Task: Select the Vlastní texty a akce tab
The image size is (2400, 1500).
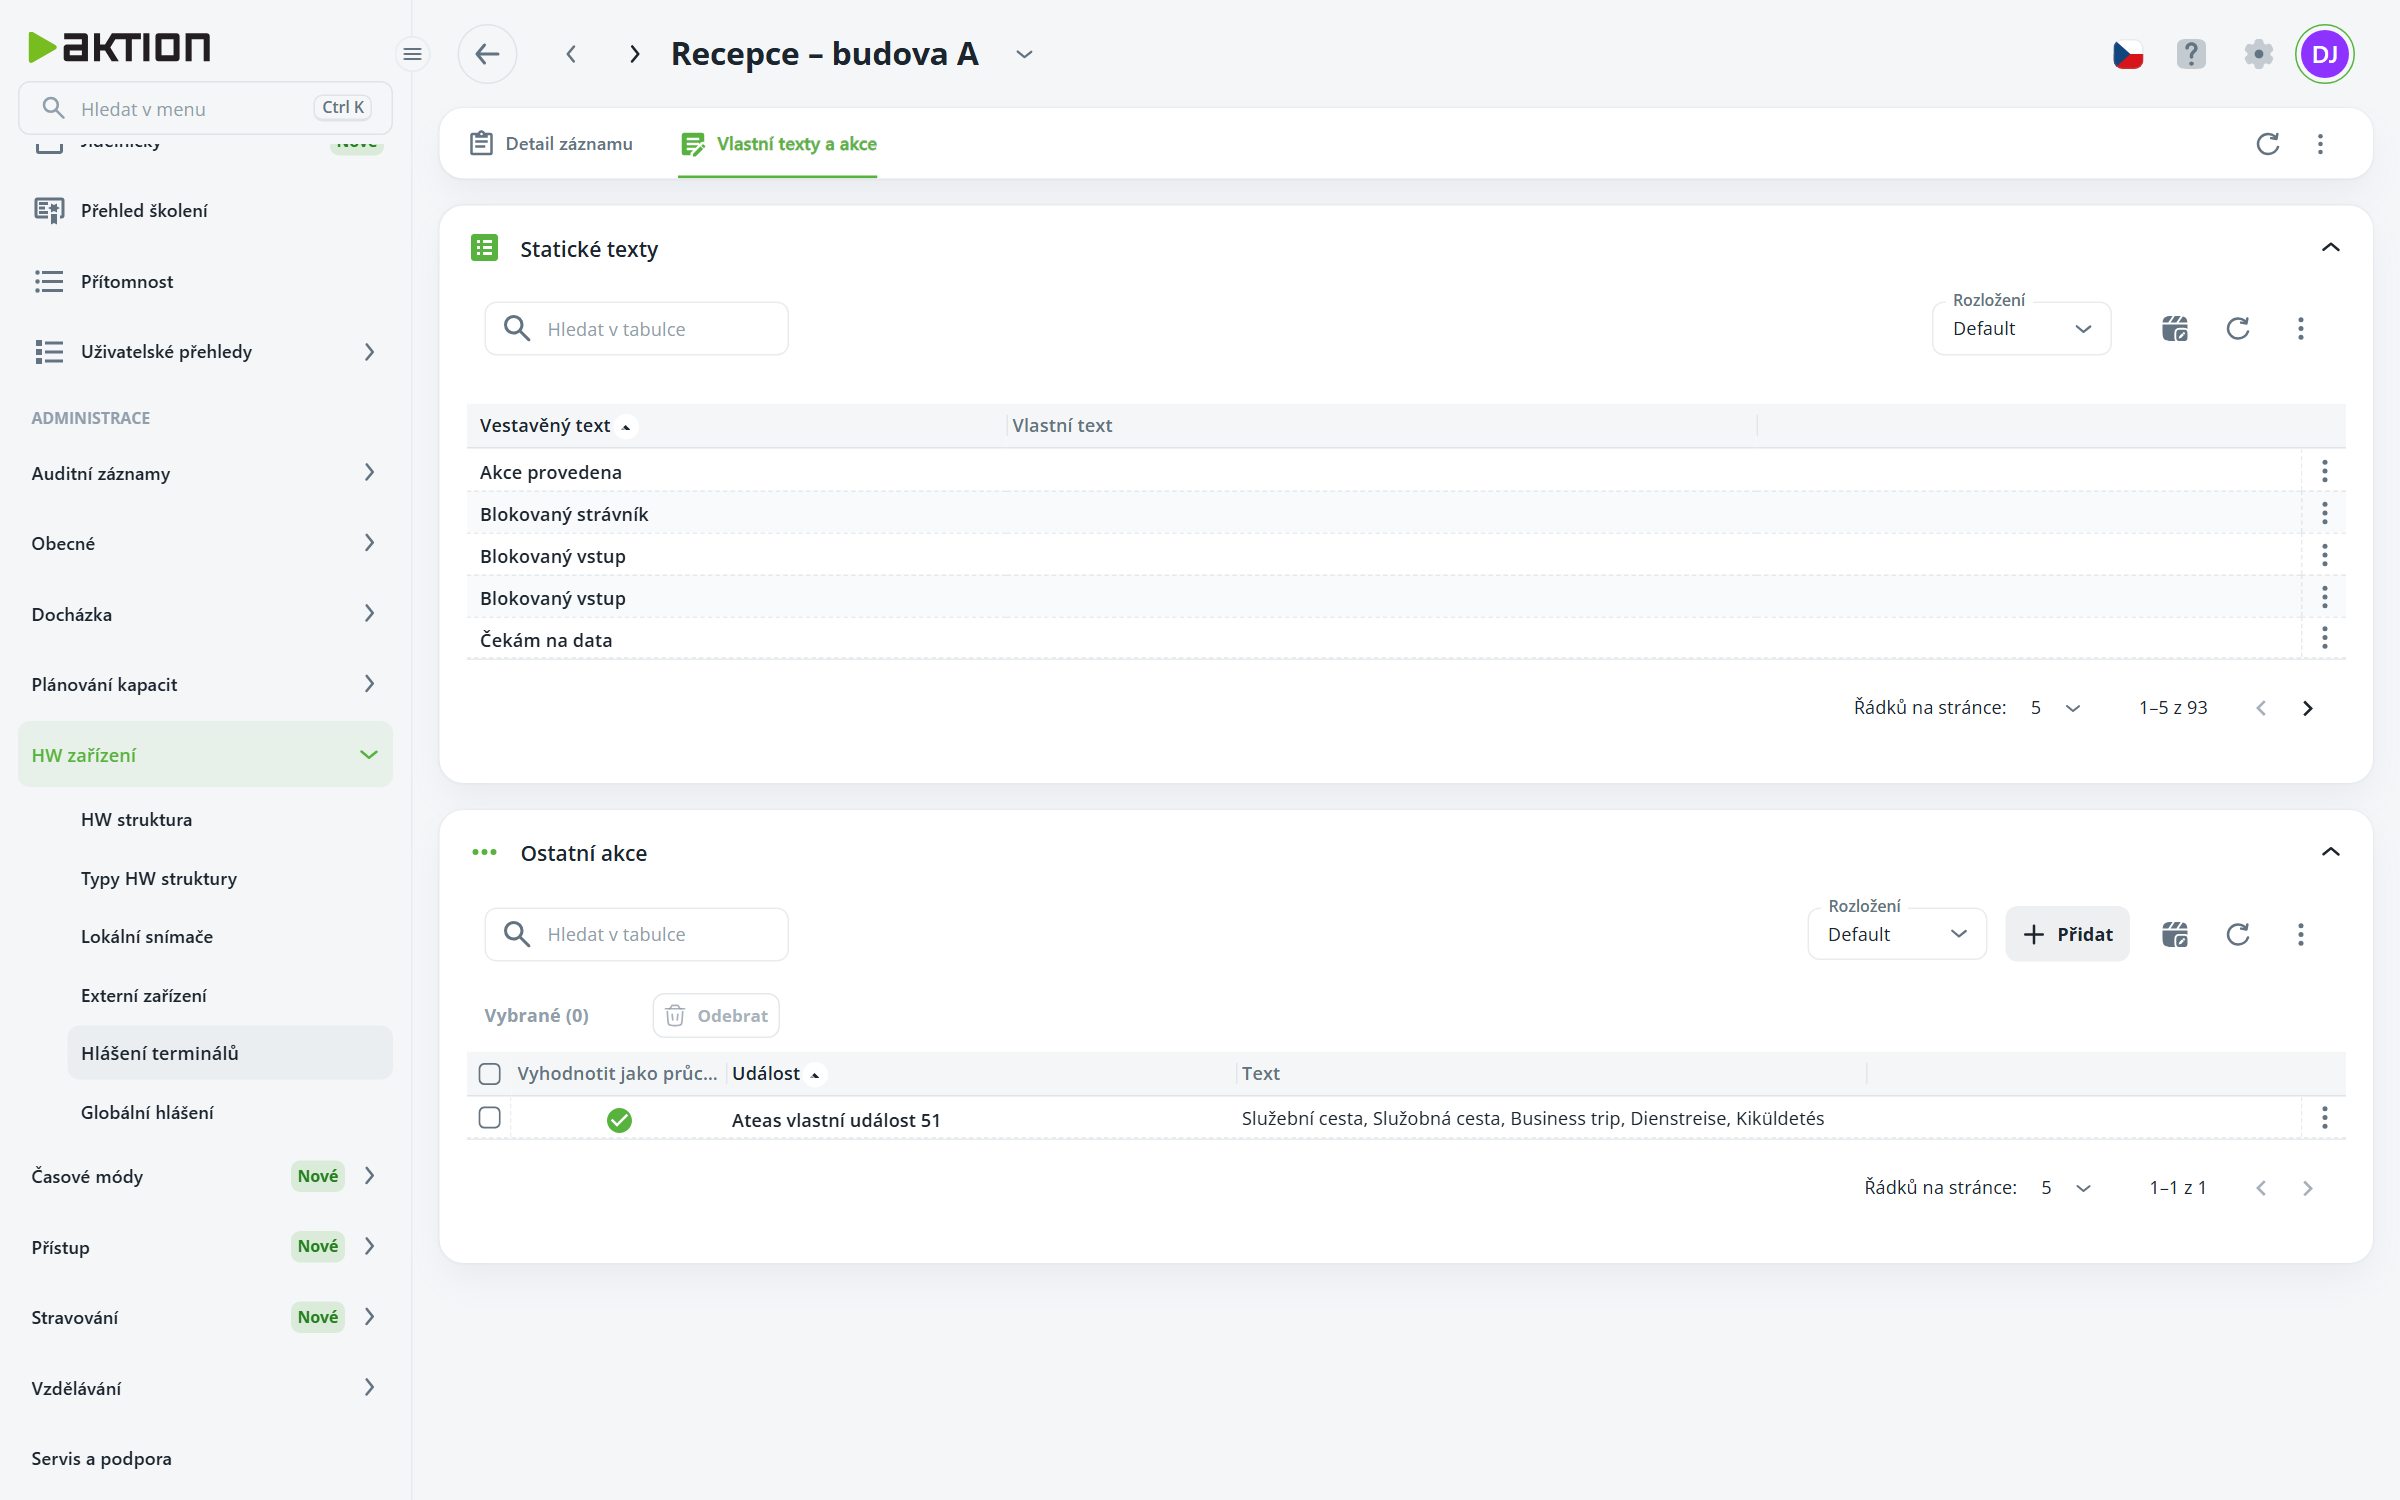Action: click(x=778, y=144)
